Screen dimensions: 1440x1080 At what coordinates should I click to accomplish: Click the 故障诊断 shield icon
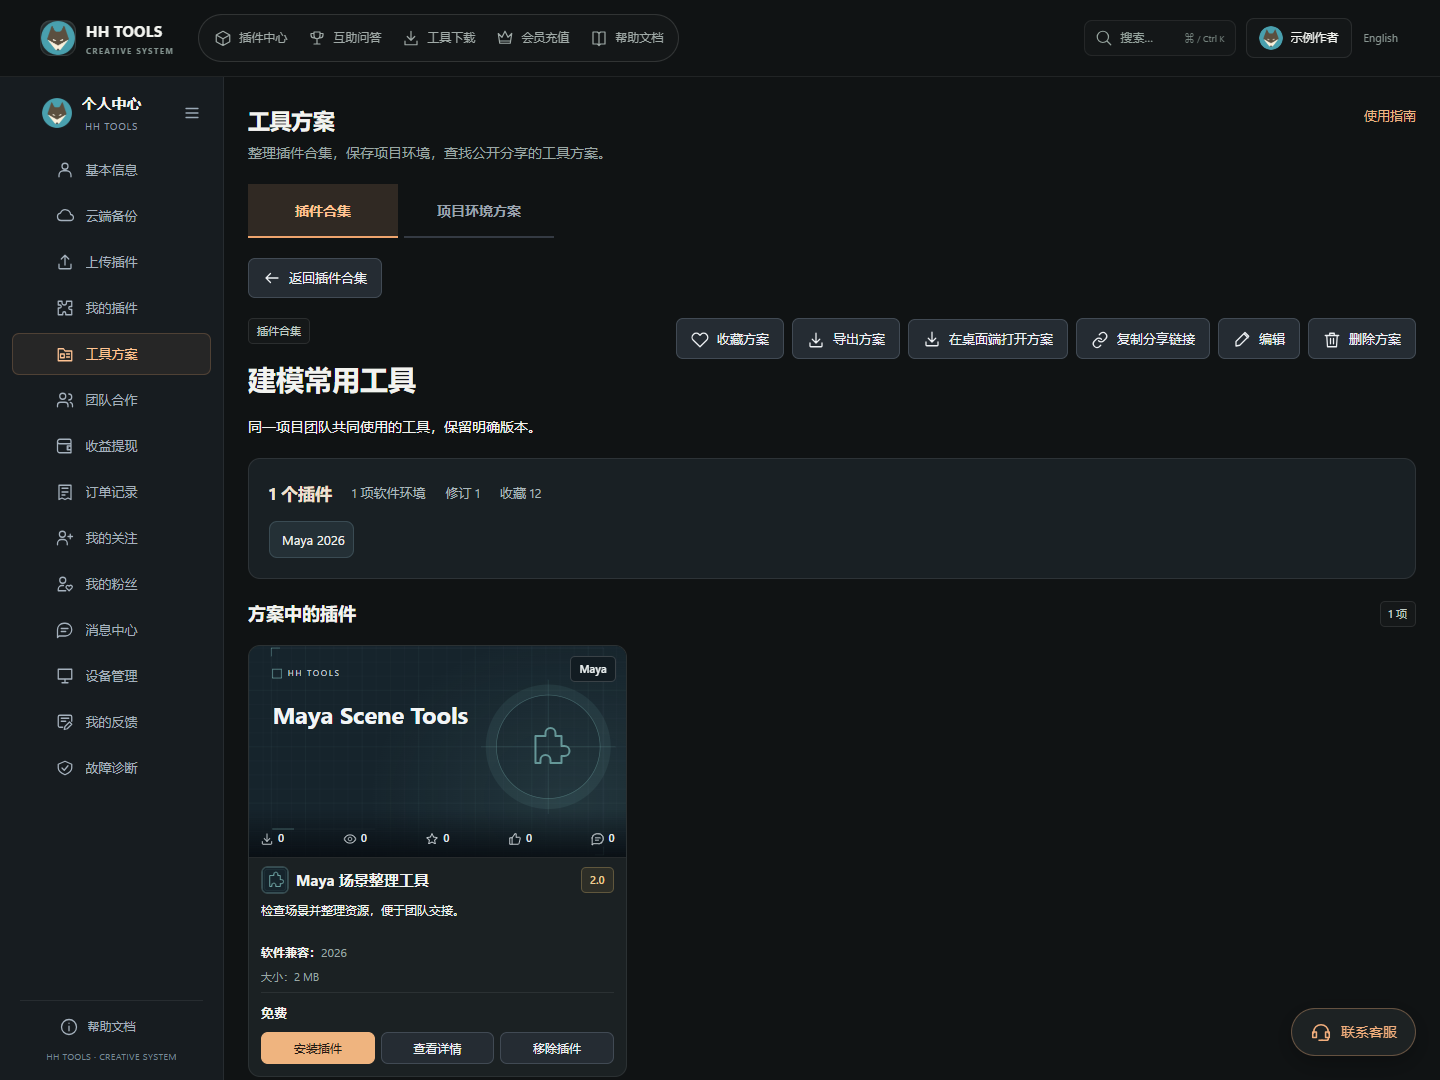65,768
